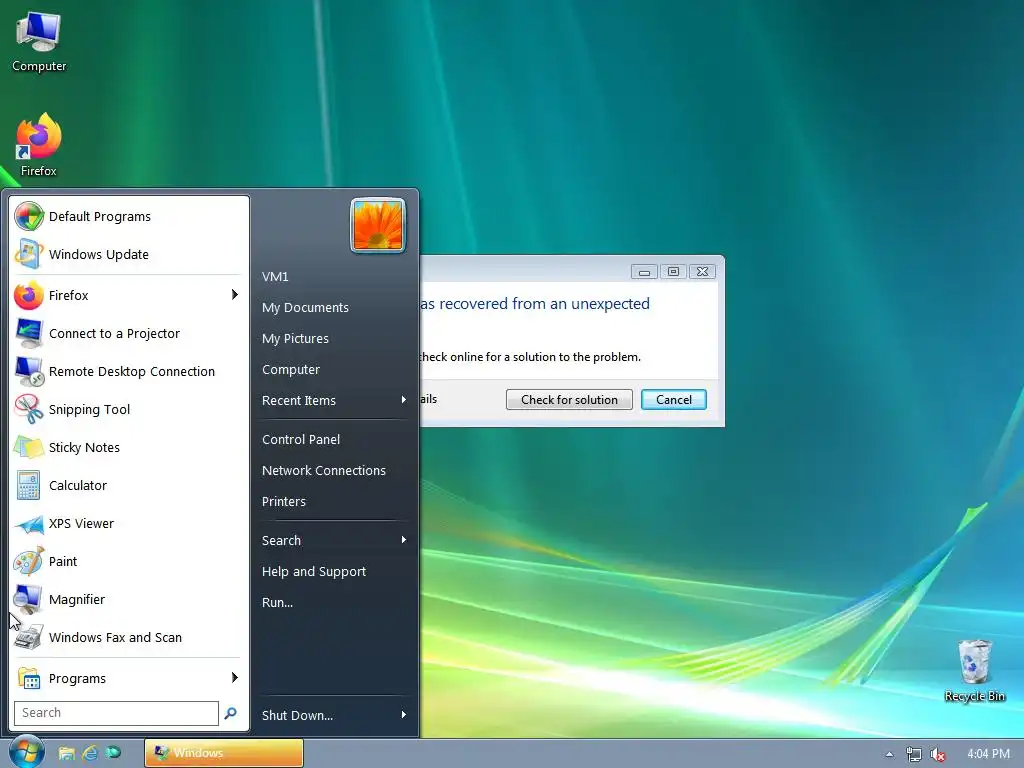Click the search magnifying glass icon

point(231,713)
